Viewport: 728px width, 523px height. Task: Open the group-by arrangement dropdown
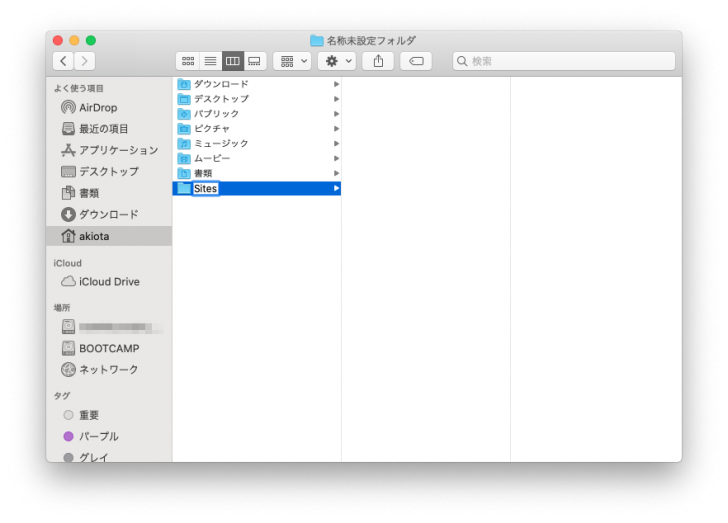point(293,61)
